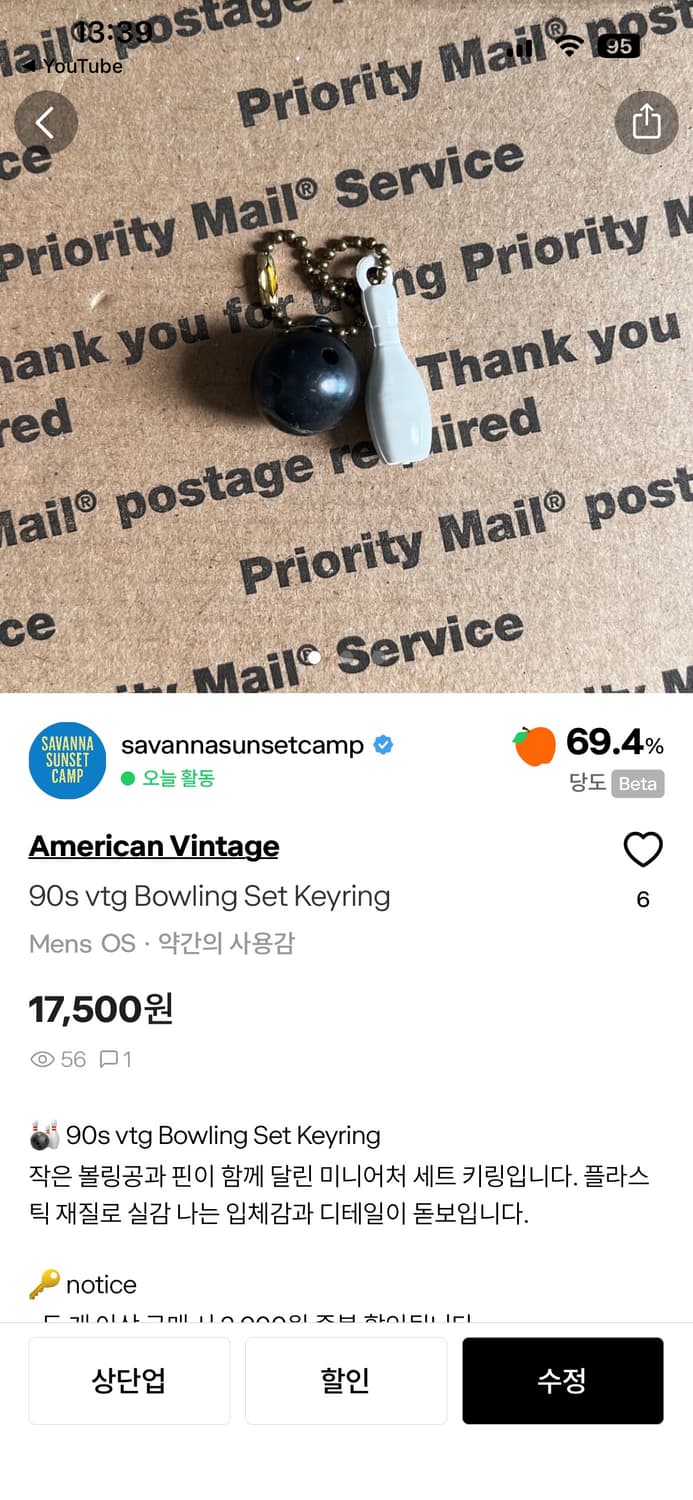Tap the image carousel page dot

pyautogui.click(x=314, y=658)
